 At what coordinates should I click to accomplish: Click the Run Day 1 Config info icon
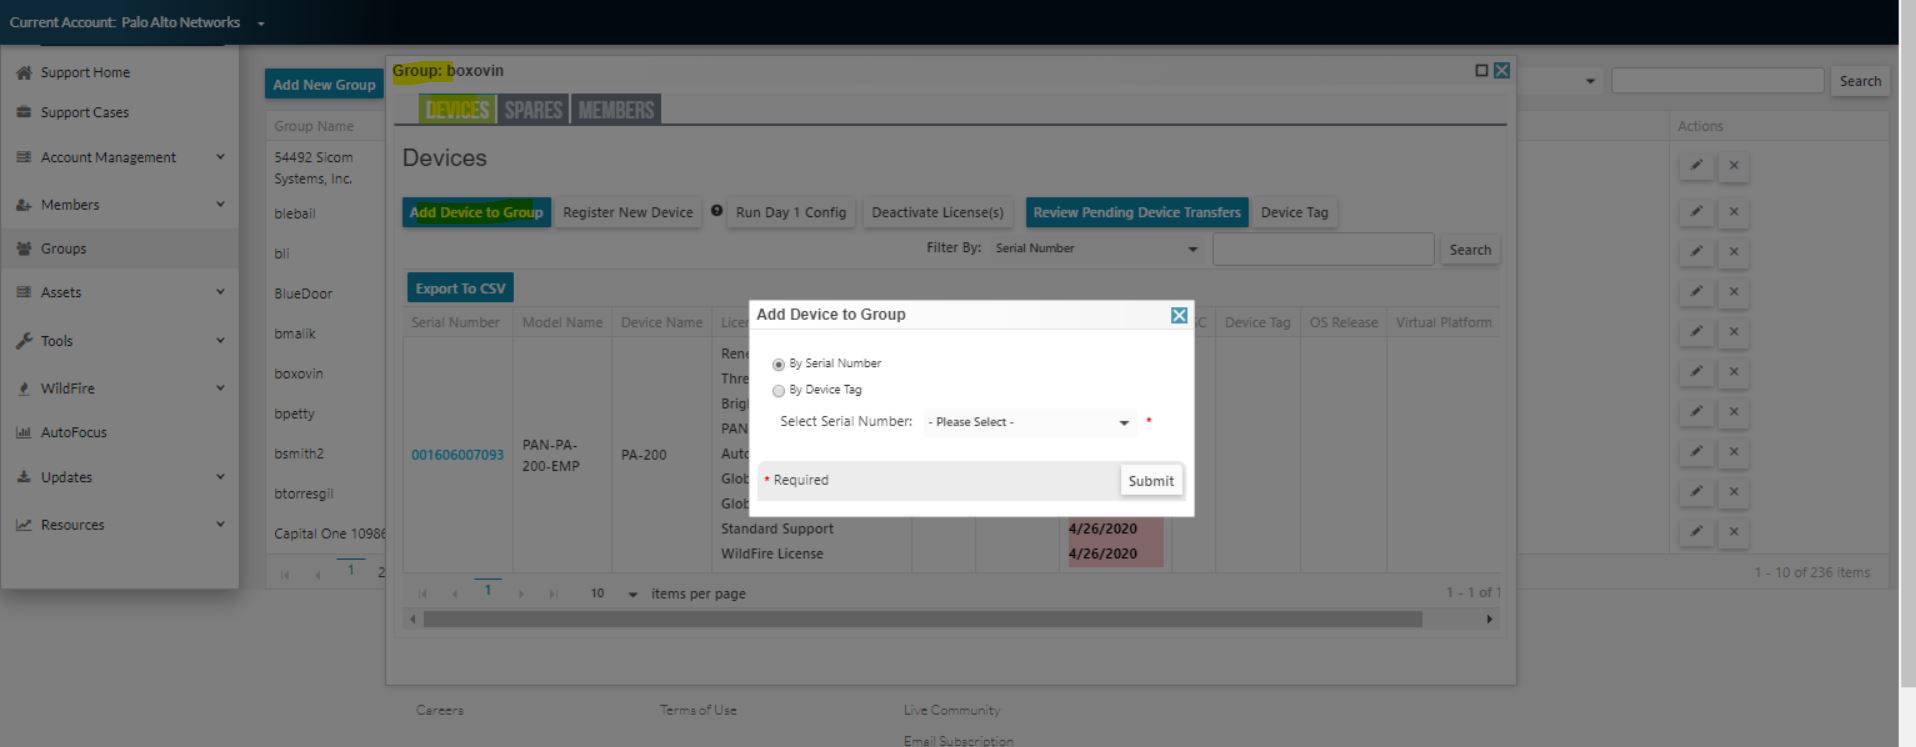pos(717,210)
